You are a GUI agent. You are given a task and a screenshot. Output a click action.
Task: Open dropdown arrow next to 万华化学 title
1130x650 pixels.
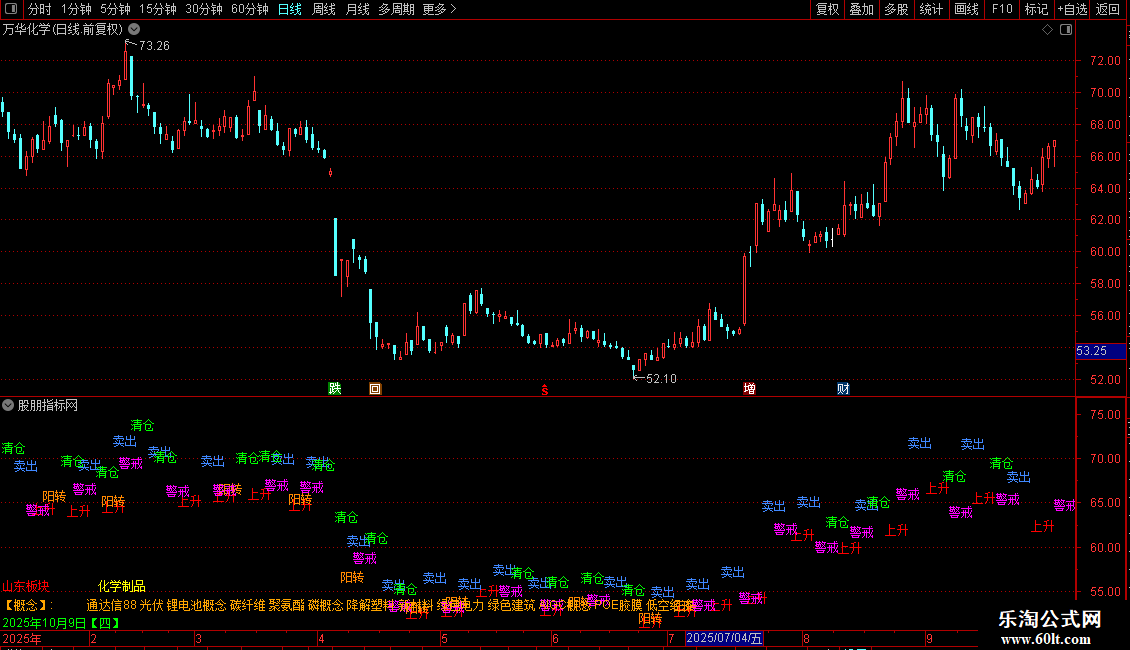(x=134, y=30)
